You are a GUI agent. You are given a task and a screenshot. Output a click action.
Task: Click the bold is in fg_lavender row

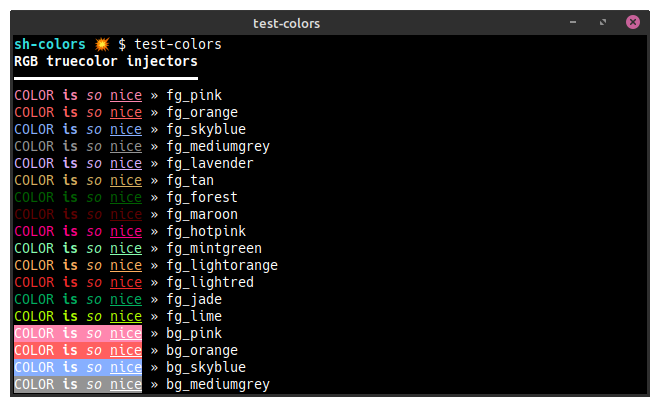click(70, 163)
